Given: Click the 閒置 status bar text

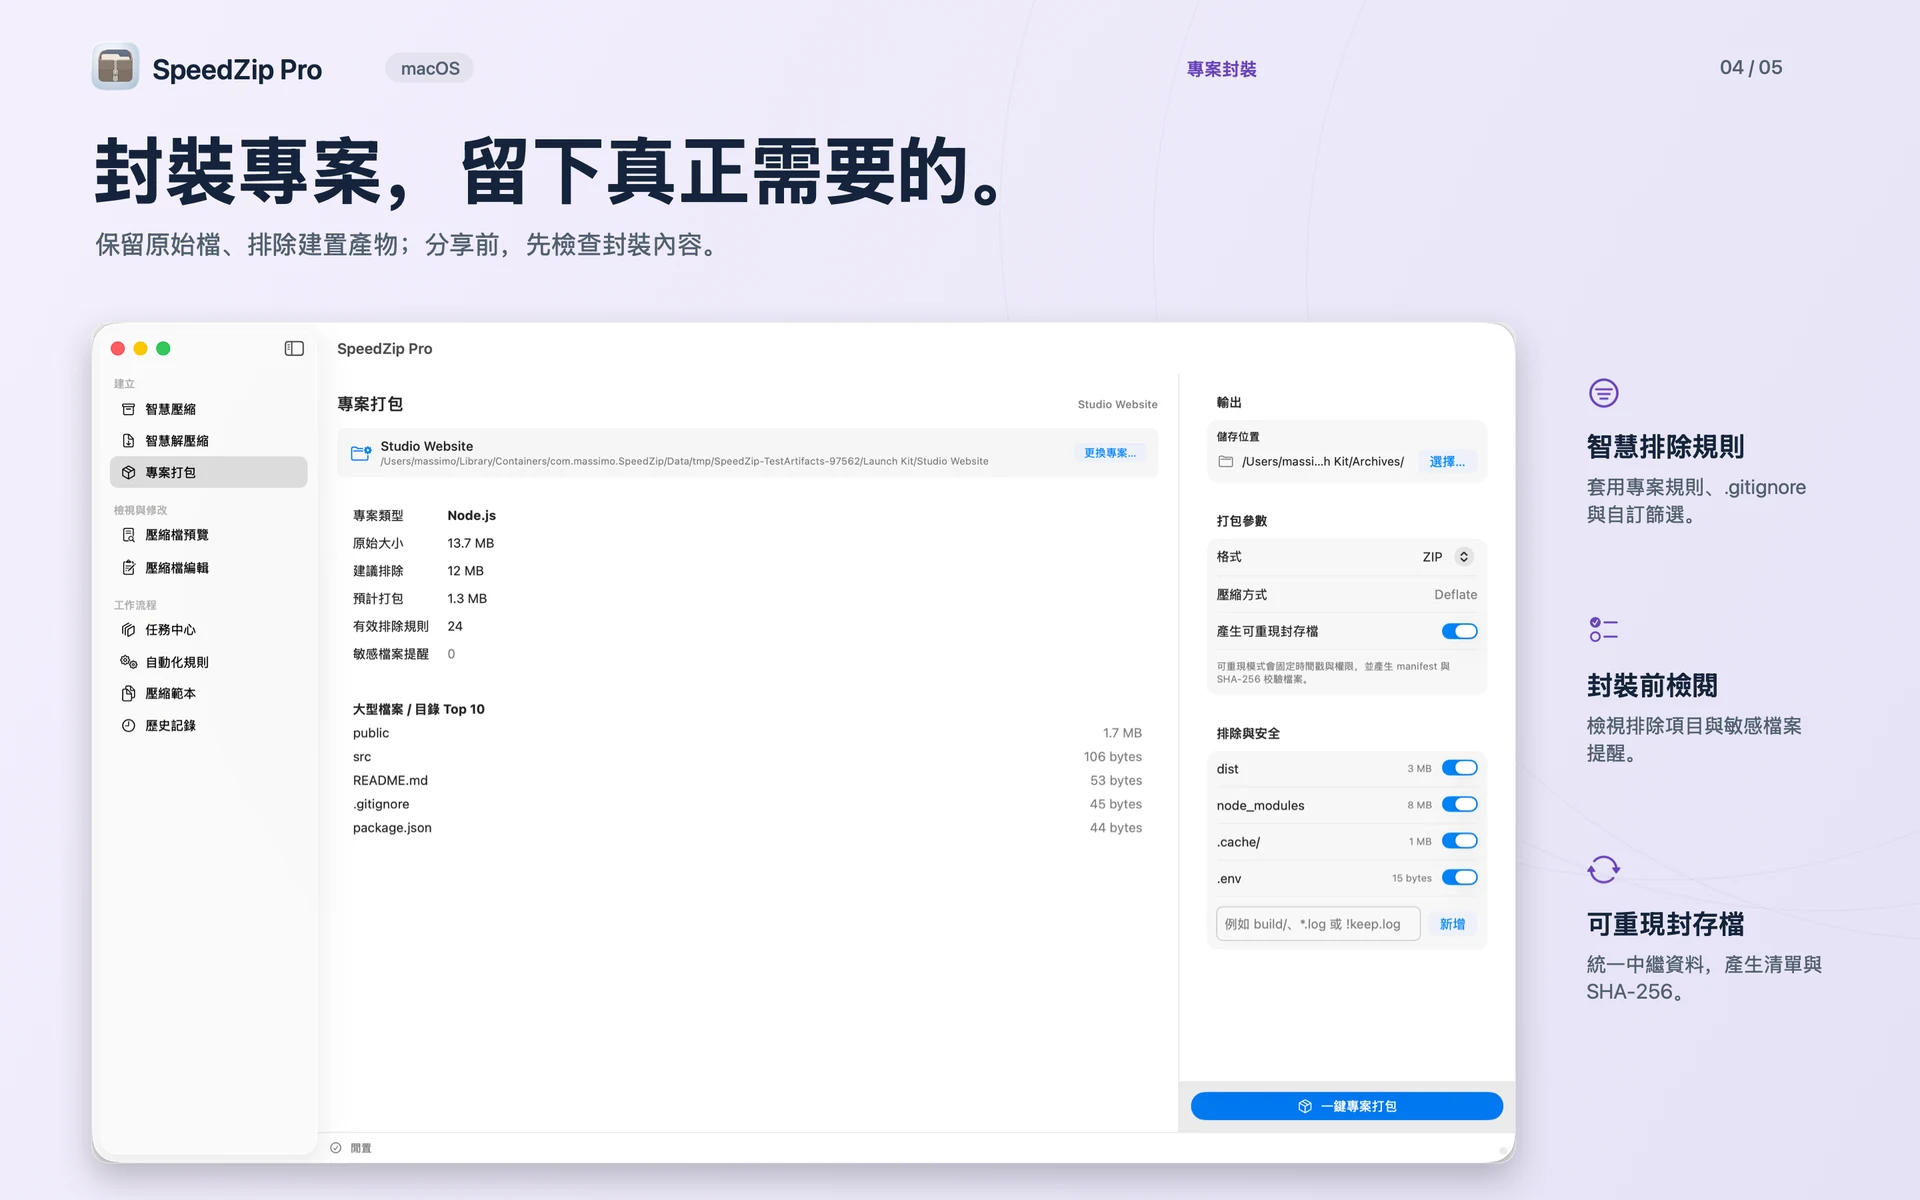Looking at the screenshot, I should click(361, 1148).
